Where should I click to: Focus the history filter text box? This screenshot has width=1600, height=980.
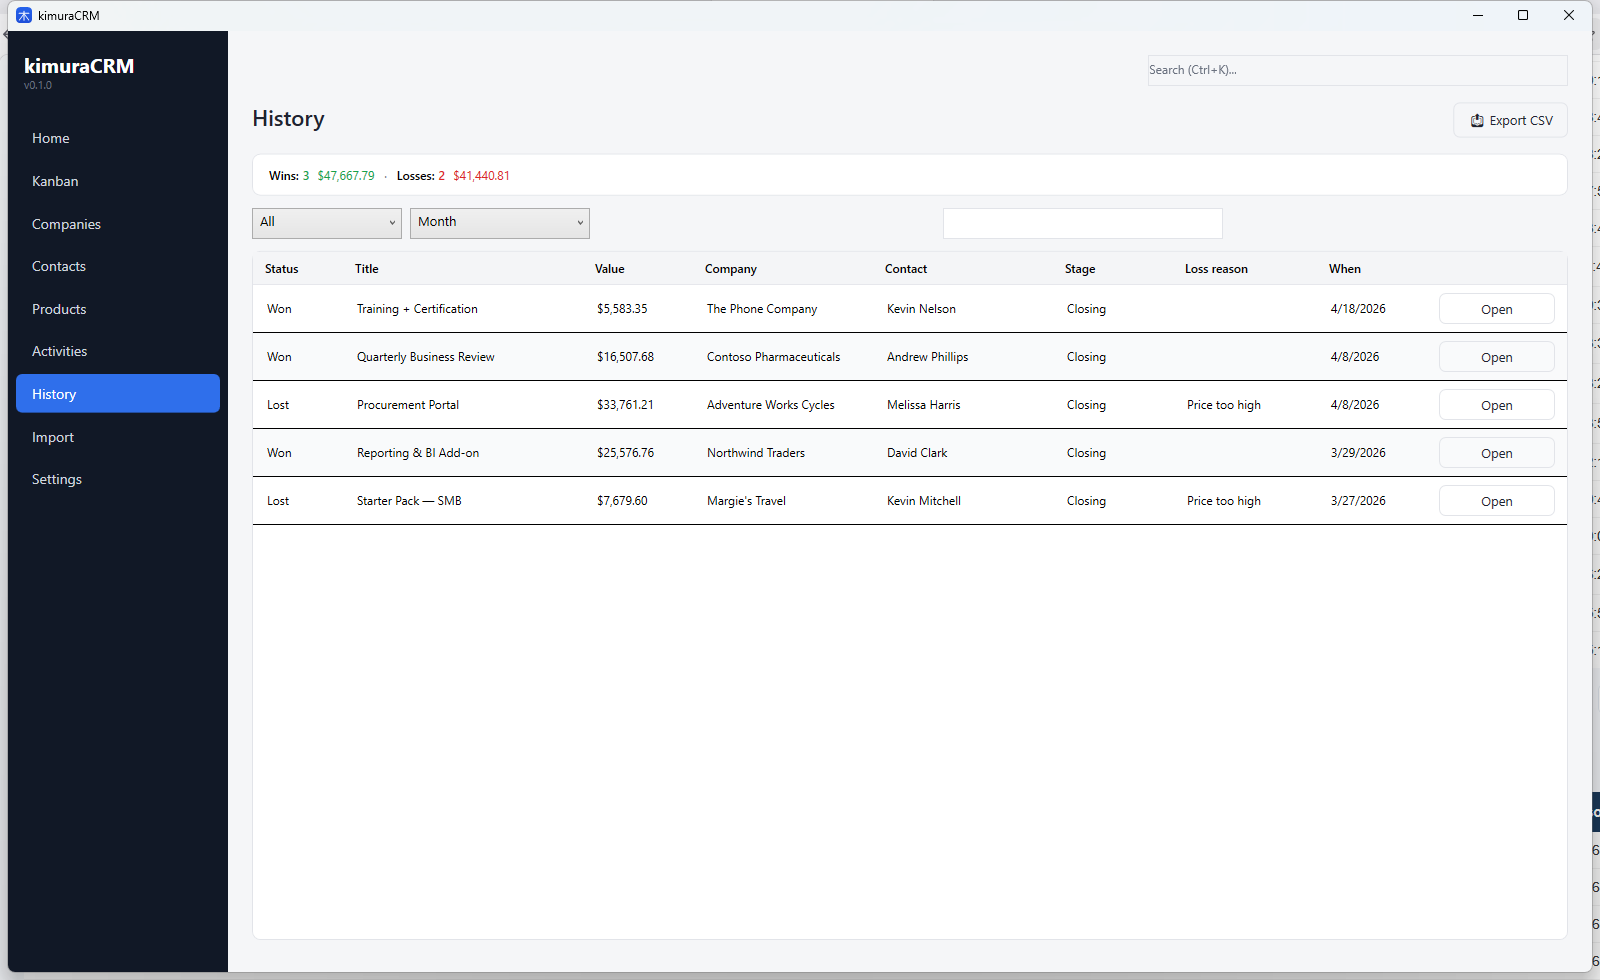[1082, 223]
